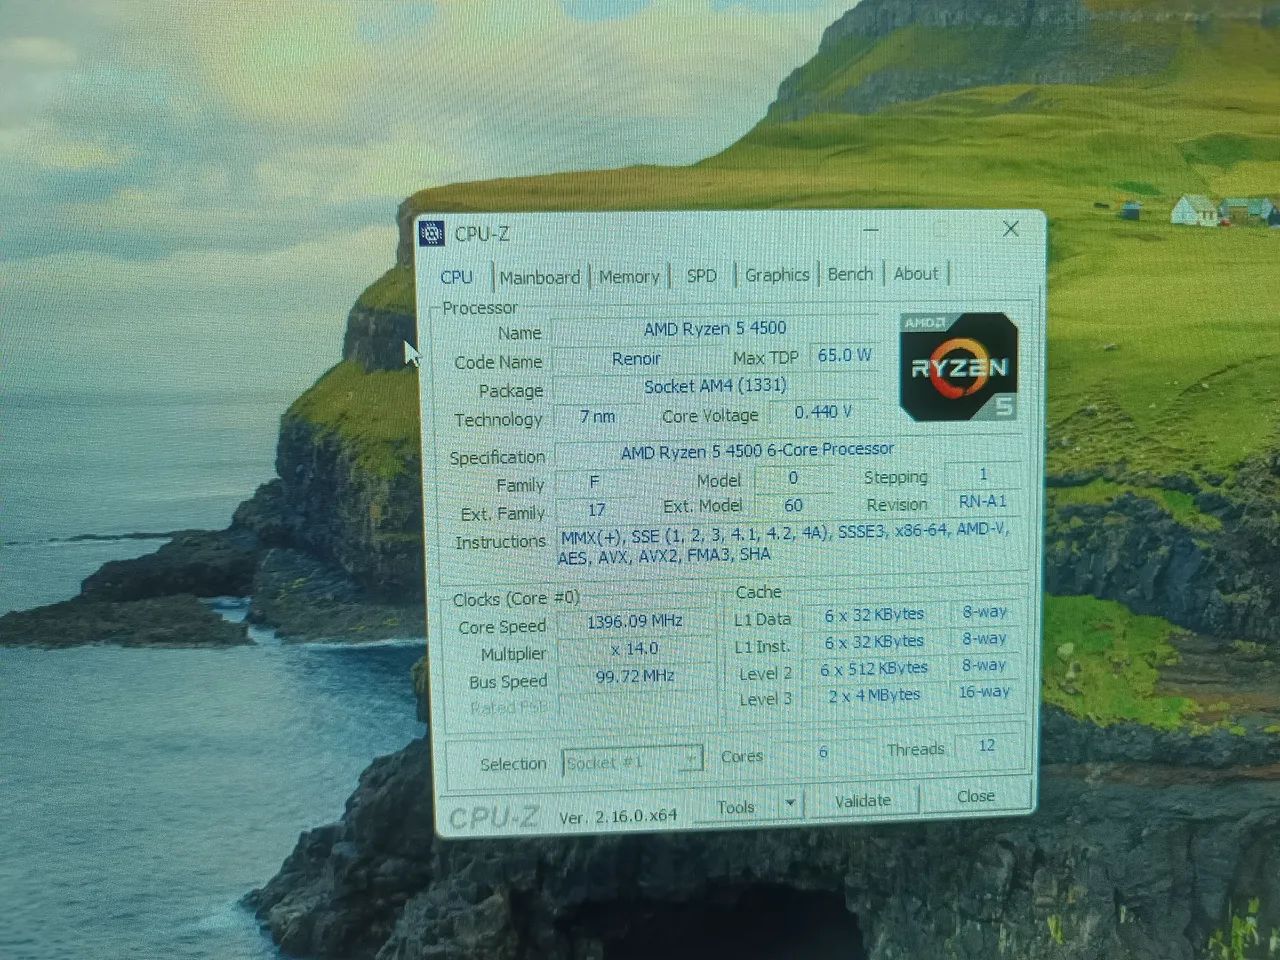Click the Ext. Model value 60
The width and height of the screenshot is (1280, 960).
pyautogui.click(x=793, y=505)
